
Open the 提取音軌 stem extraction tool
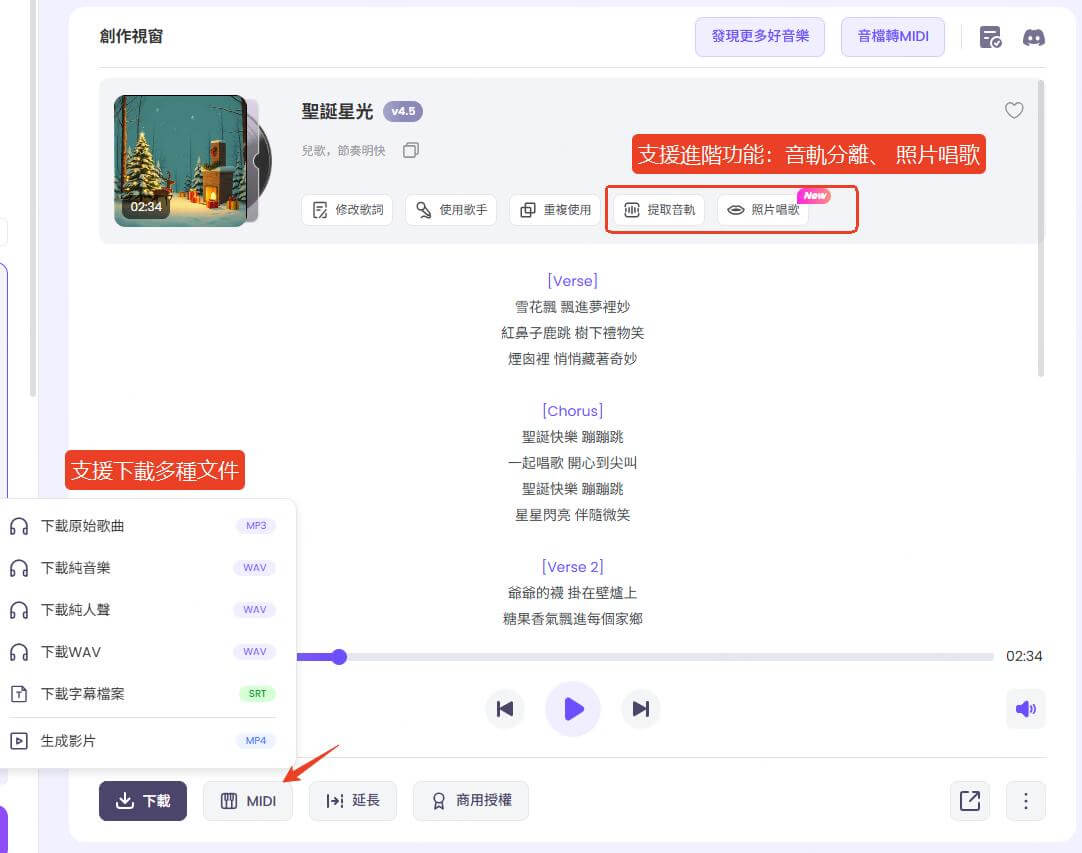pos(659,210)
